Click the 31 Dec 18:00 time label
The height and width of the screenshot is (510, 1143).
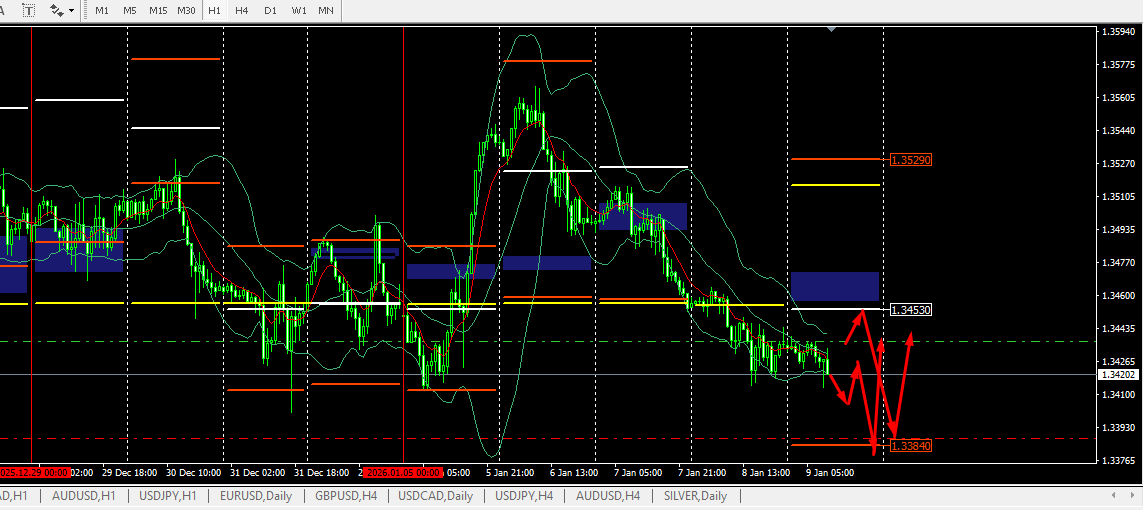(x=321, y=472)
